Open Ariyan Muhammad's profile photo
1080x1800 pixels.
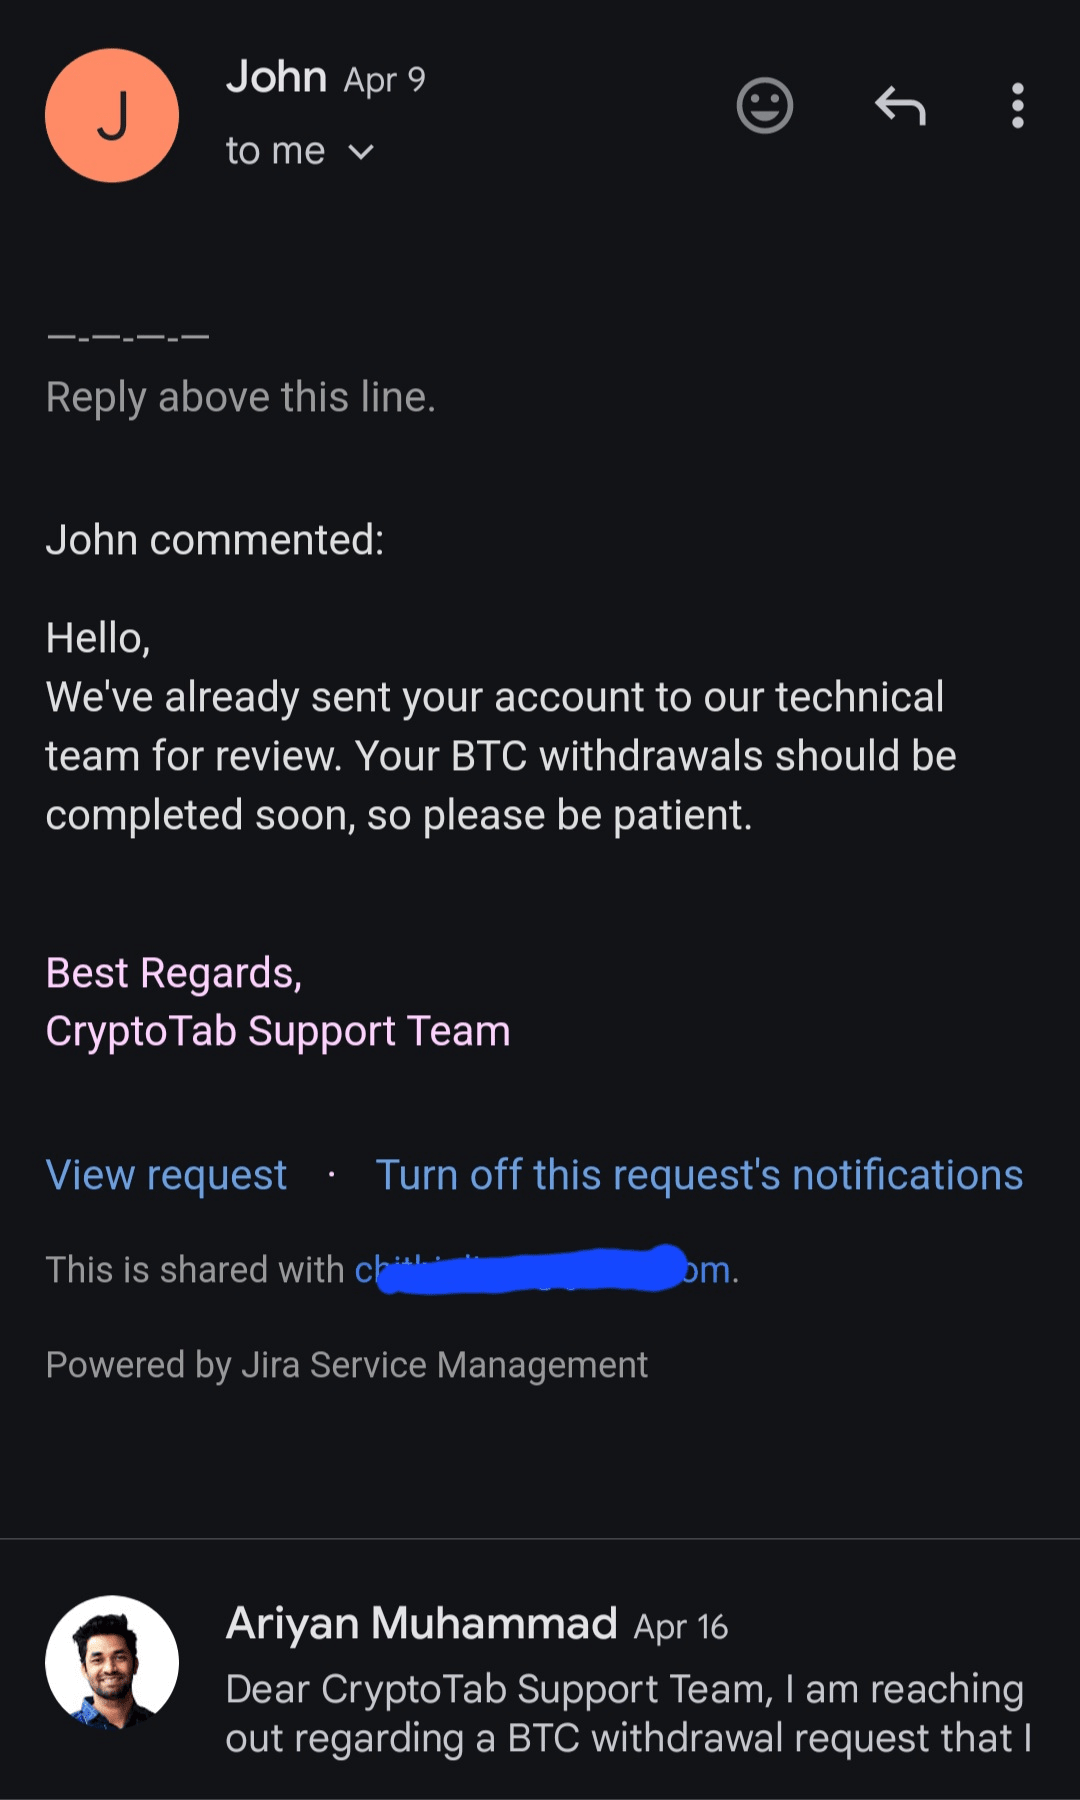pos(112,1662)
